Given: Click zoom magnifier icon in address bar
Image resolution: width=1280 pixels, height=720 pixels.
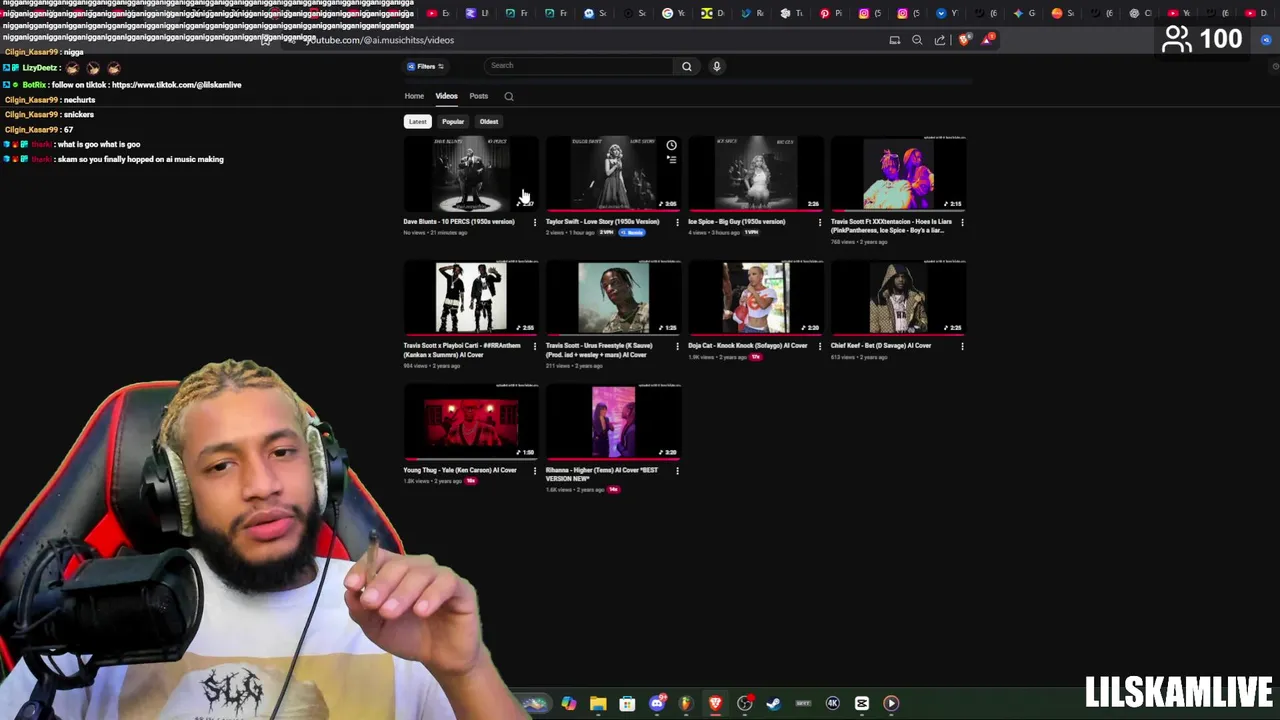Looking at the screenshot, I should pyautogui.click(x=917, y=40).
